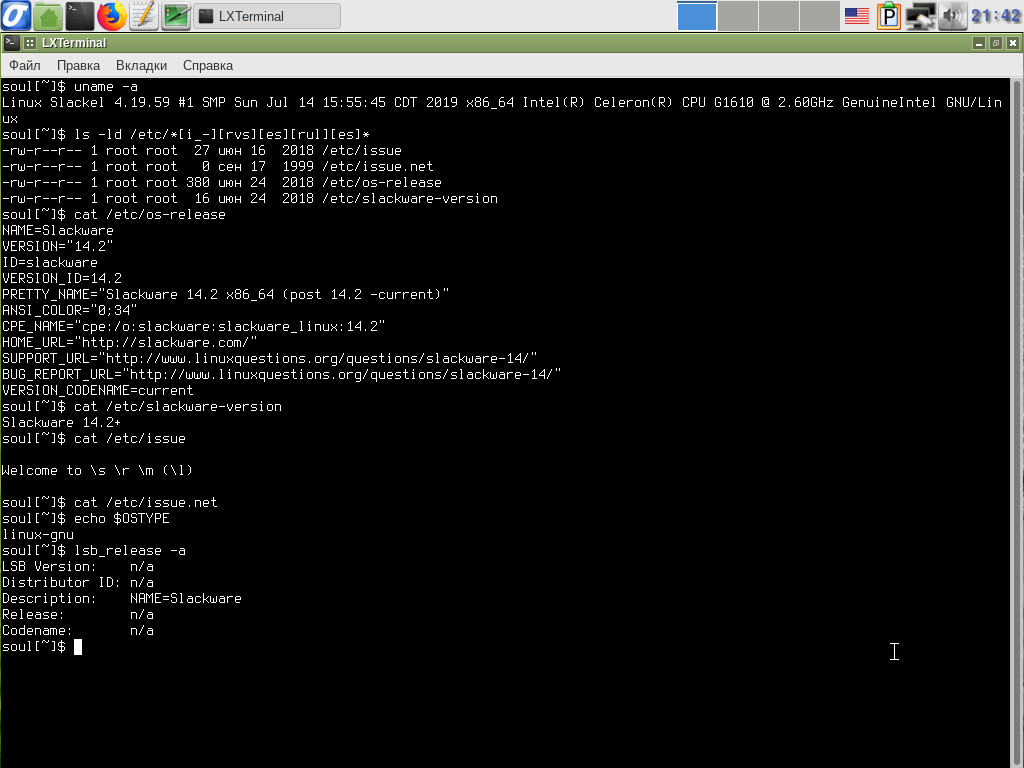Image resolution: width=1024 pixels, height=768 pixels.
Task: Click the ID=slackware line
Action: pyautogui.click(x=50, y=263)
